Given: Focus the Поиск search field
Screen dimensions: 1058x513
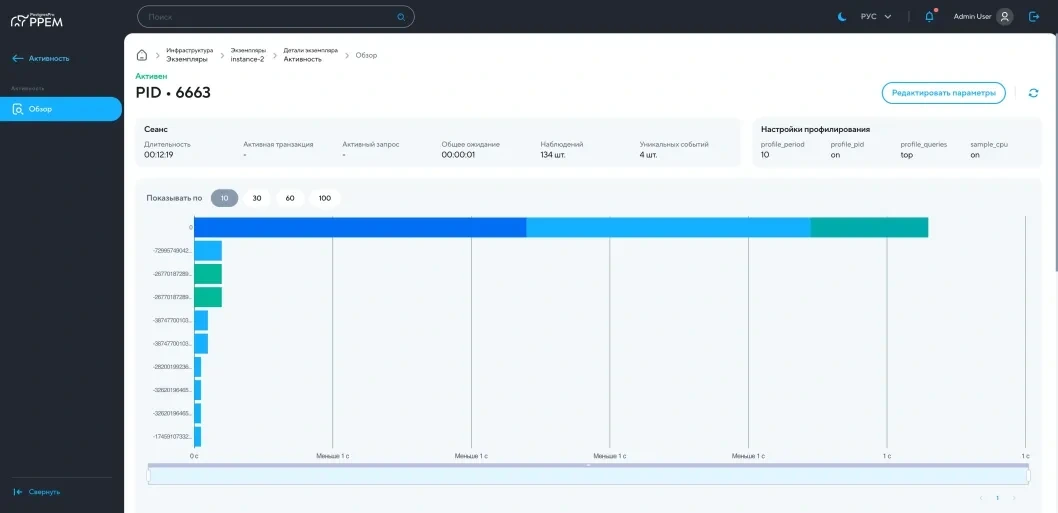Looking at the screenshot, I should [276, 17].
